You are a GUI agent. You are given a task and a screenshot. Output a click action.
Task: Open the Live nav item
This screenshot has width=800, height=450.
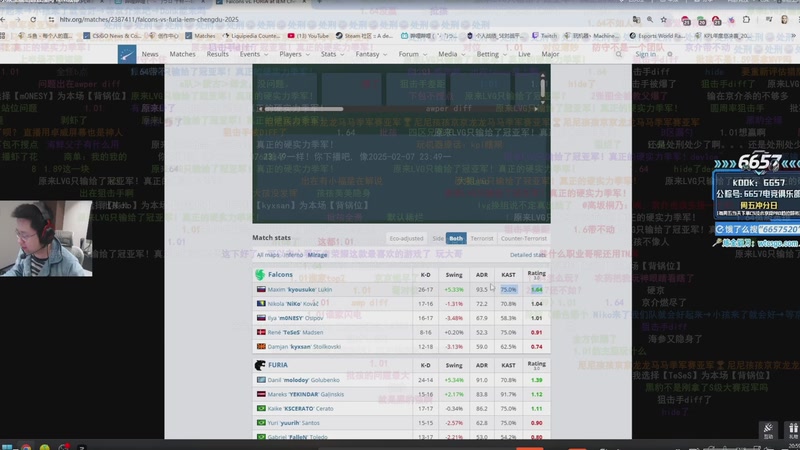click(x=524, y=54)
